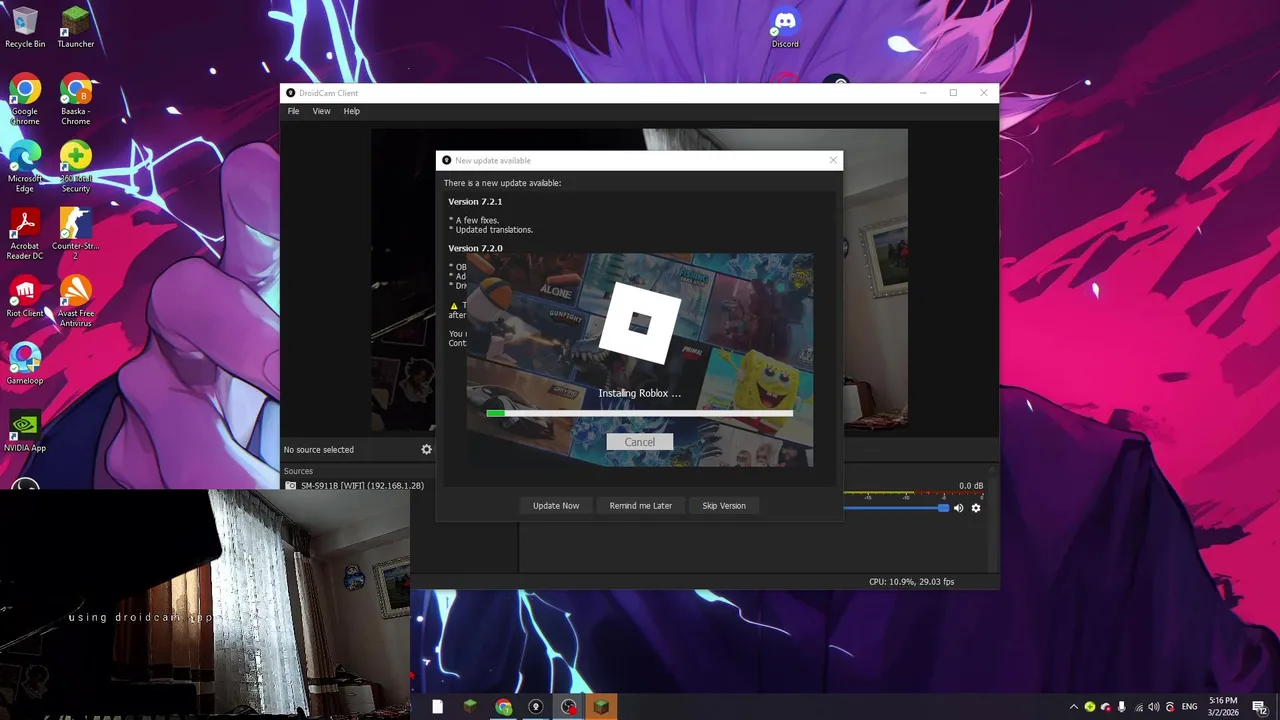
Task: Open the Google Chrome desktop shortcut
Action: coord(25,100)
